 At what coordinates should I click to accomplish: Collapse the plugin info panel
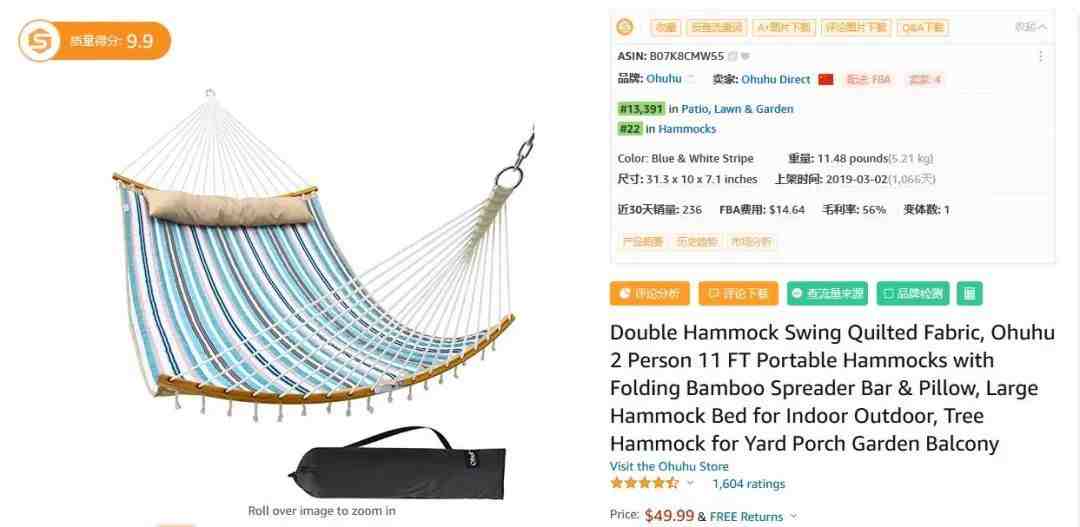[x=1031, y=28]
